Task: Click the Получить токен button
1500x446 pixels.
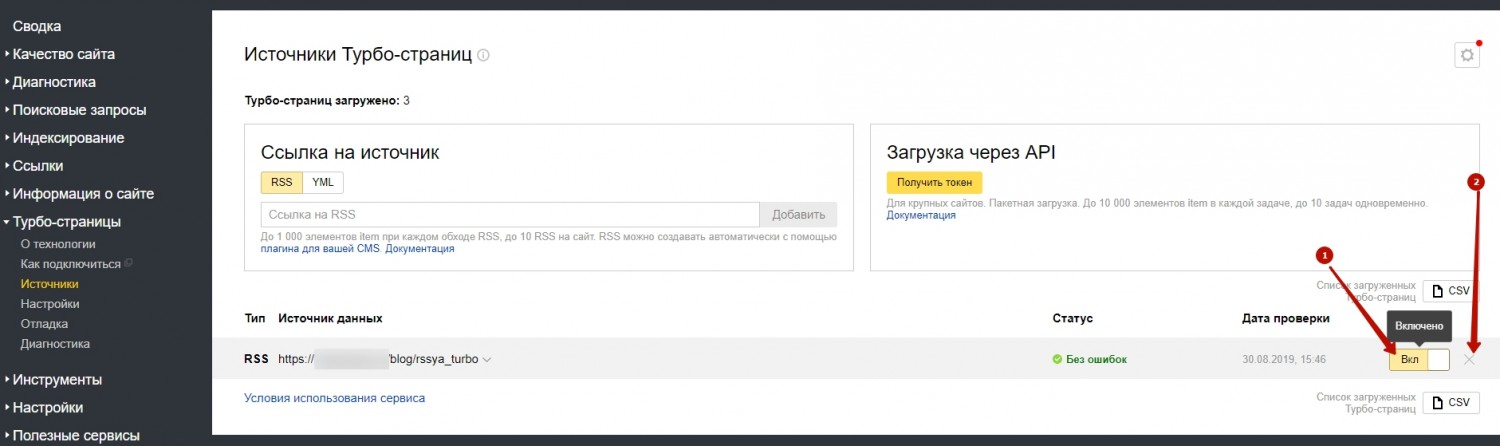Action: 934,183
